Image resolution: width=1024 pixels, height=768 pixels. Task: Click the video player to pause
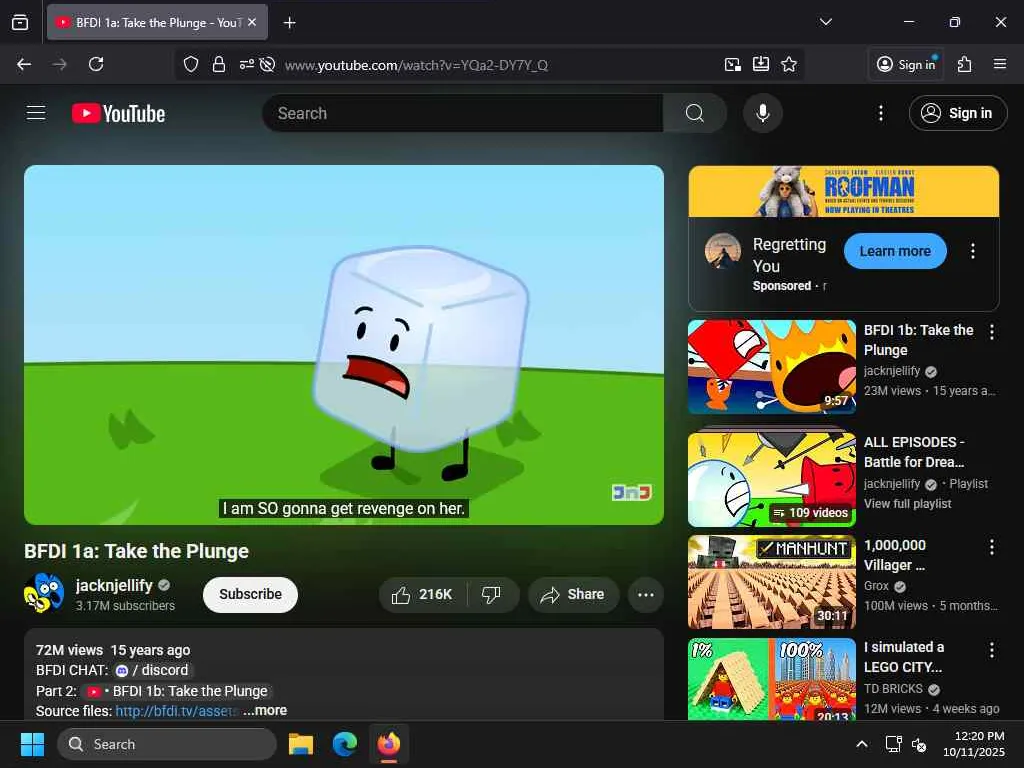click(344, 345)
